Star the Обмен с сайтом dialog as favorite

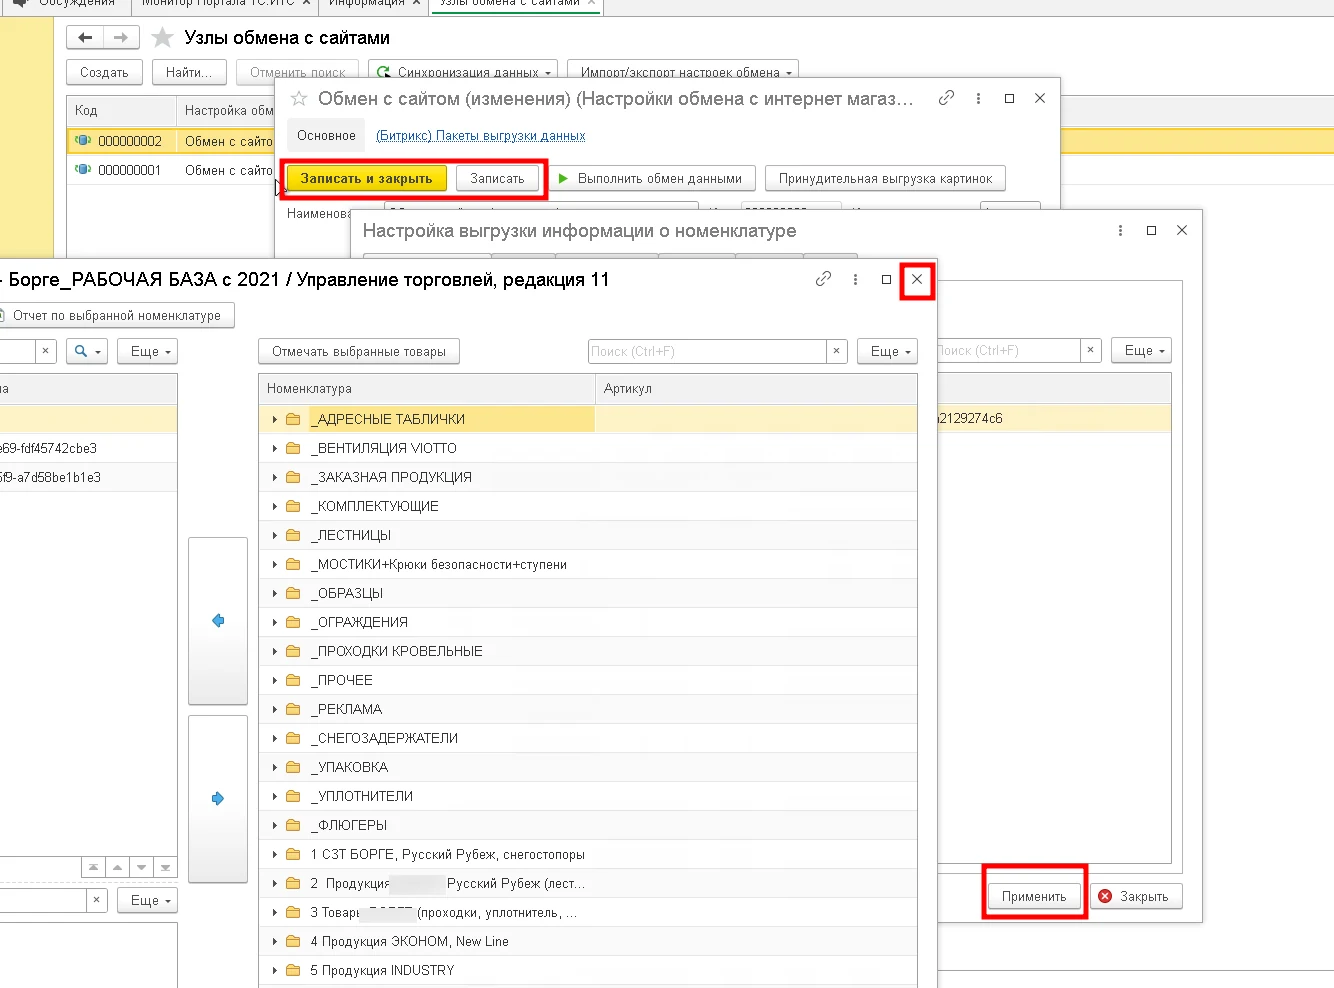299,99
